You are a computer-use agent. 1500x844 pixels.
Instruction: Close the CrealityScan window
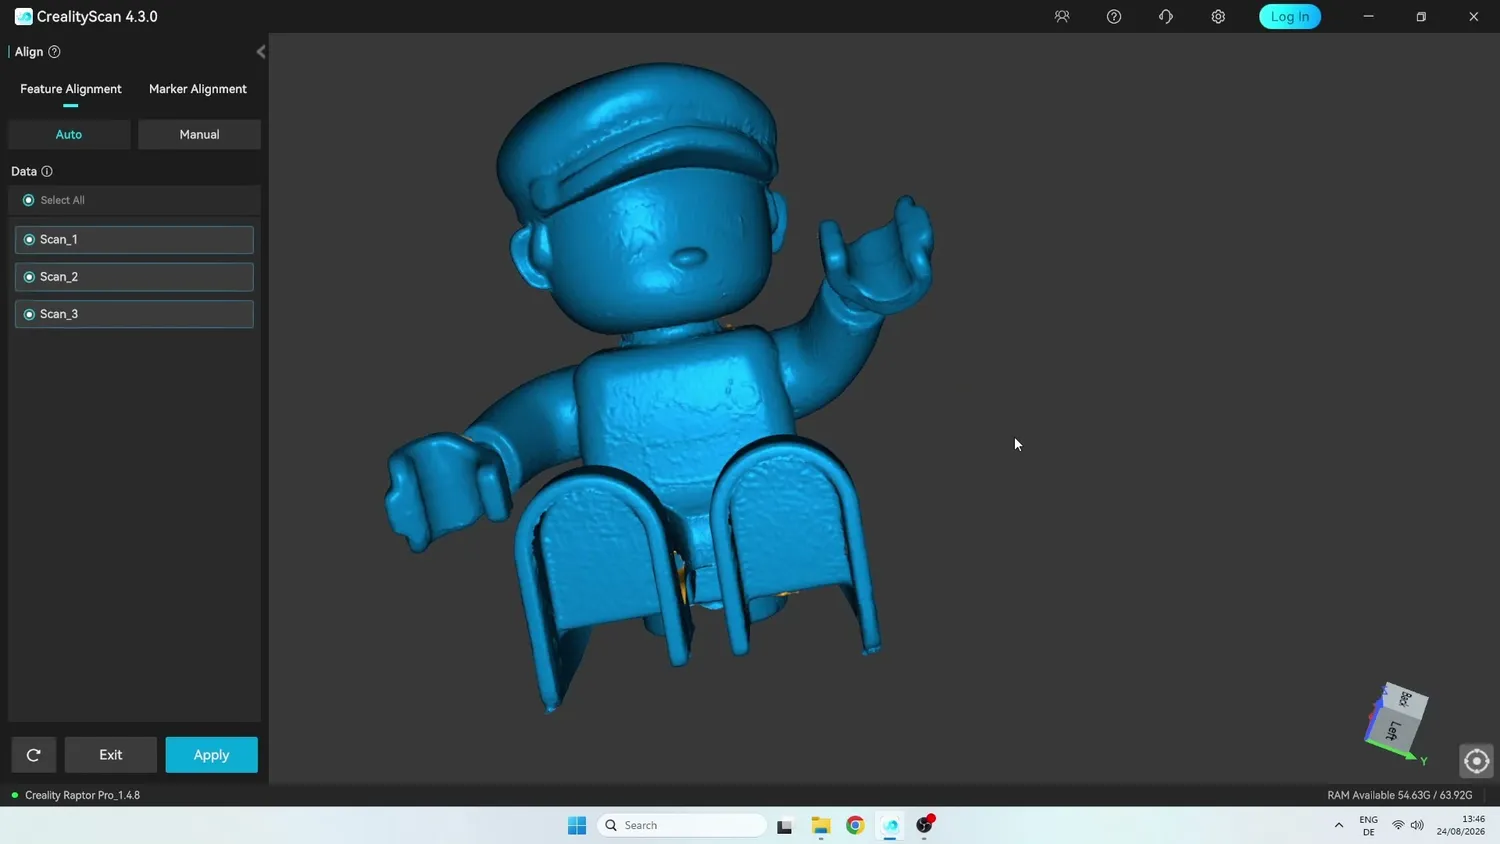[x=1474, y=16]
